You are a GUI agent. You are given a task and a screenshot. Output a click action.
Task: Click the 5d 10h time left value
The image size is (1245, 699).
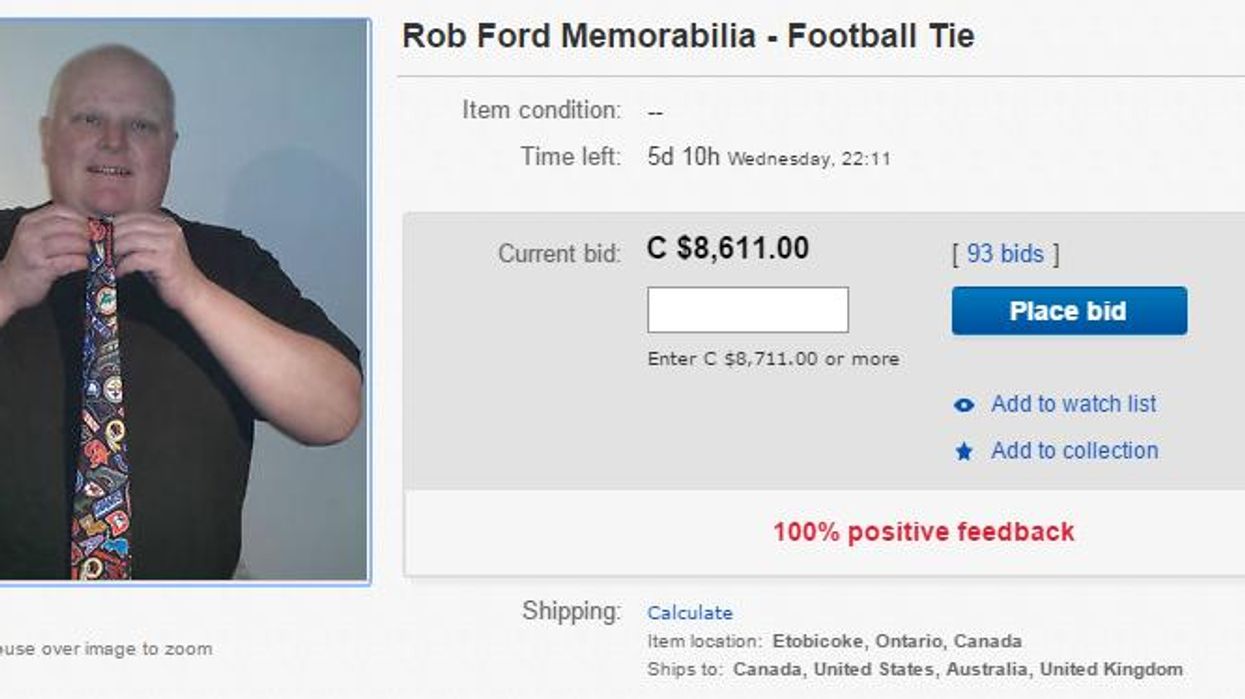point(683,157)
